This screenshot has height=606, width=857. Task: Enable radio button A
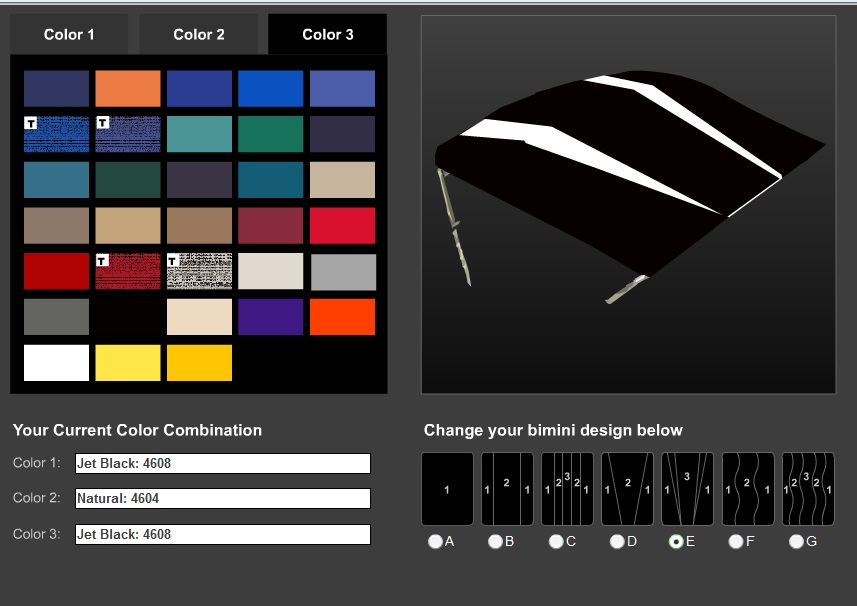(x=435, y=541)
